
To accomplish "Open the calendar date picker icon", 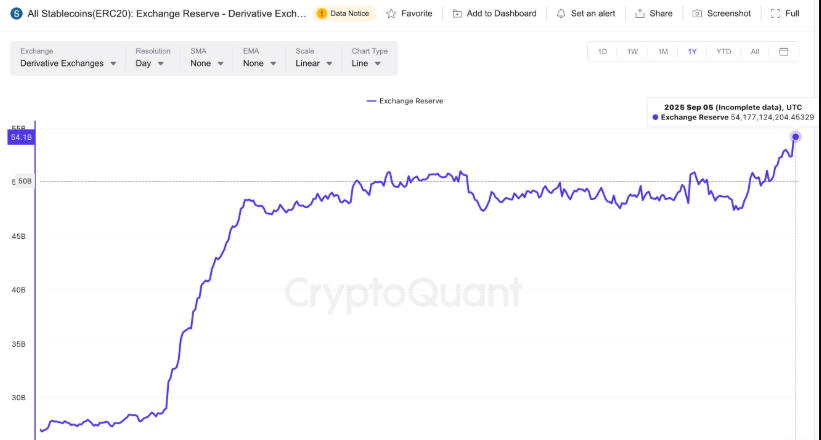I will 783,51.
